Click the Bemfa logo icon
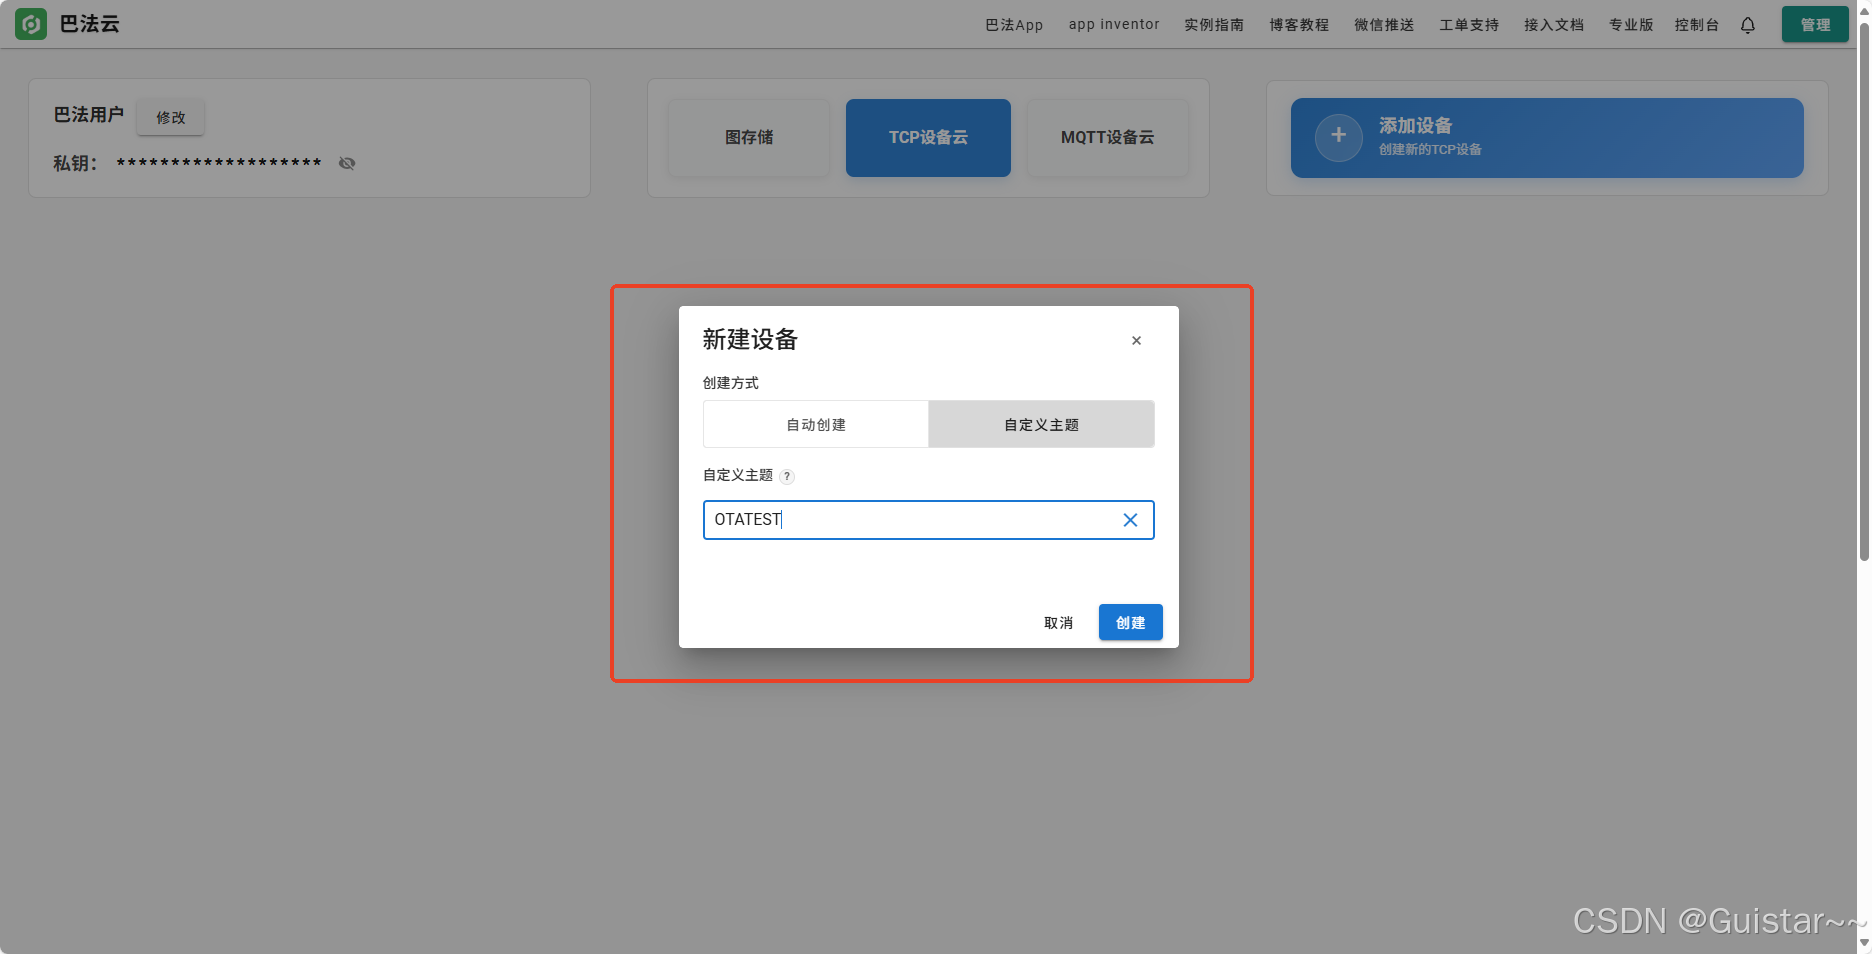The image size is (1872, 954). click(31, 23)
